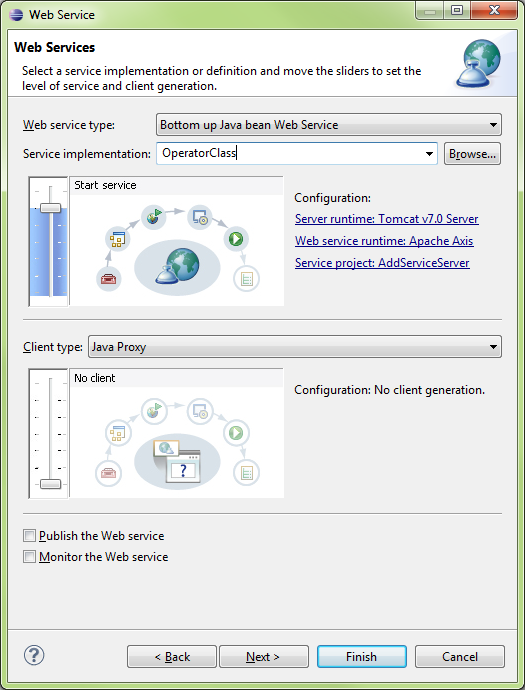Open Server runtime: Tomcat v7.0 Server link
This screenshot has height=690, width=525.
[x=386, y=219]
